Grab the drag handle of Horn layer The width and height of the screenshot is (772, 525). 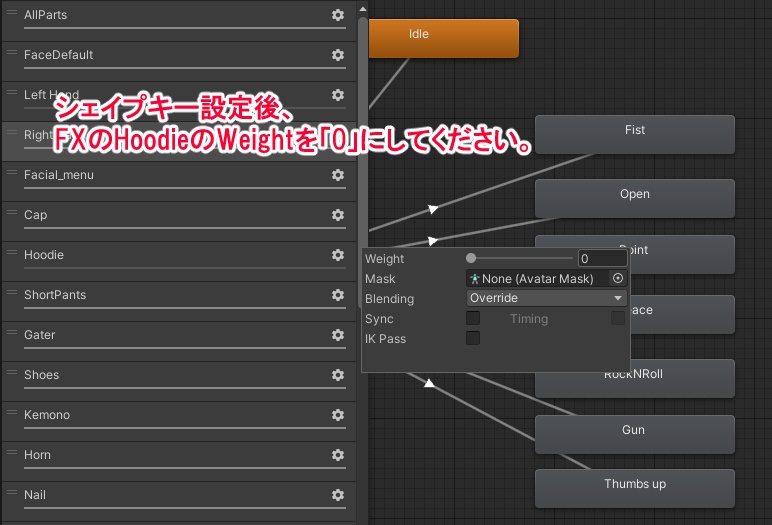(12, 452)
